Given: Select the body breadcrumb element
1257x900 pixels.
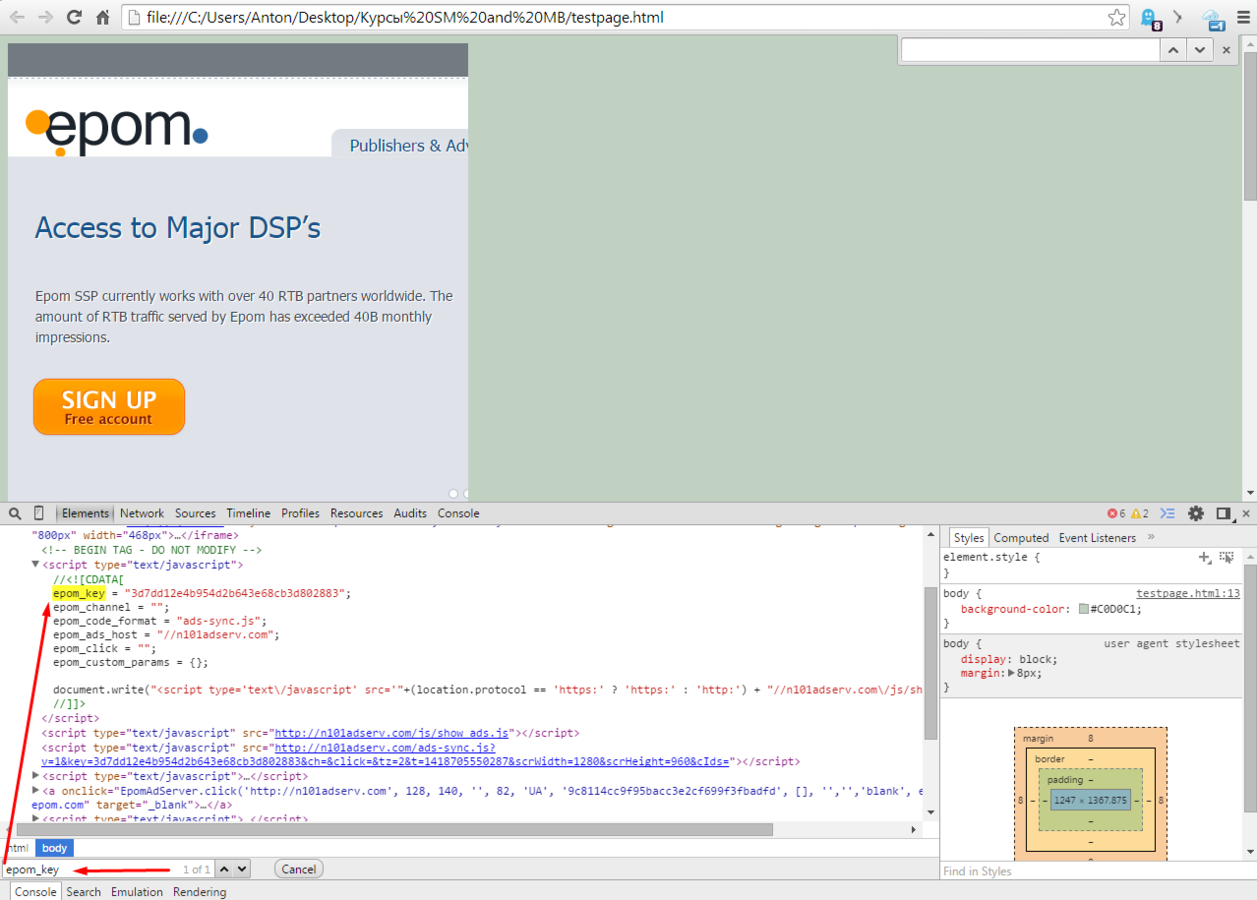Looking at the screenshot, I should pos(55,848).
